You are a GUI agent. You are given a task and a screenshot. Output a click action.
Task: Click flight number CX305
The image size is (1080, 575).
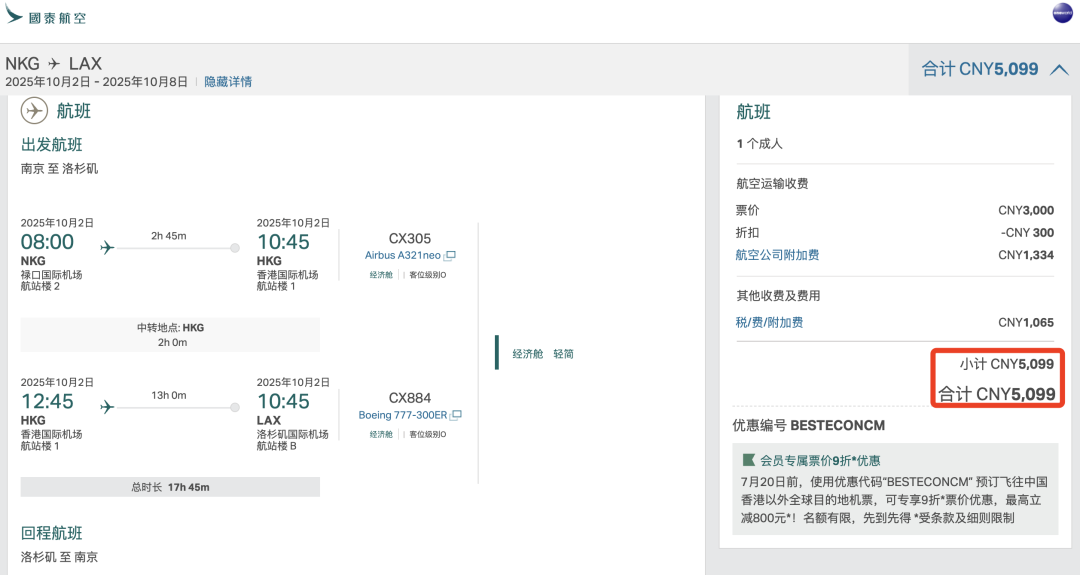point(410,239)
